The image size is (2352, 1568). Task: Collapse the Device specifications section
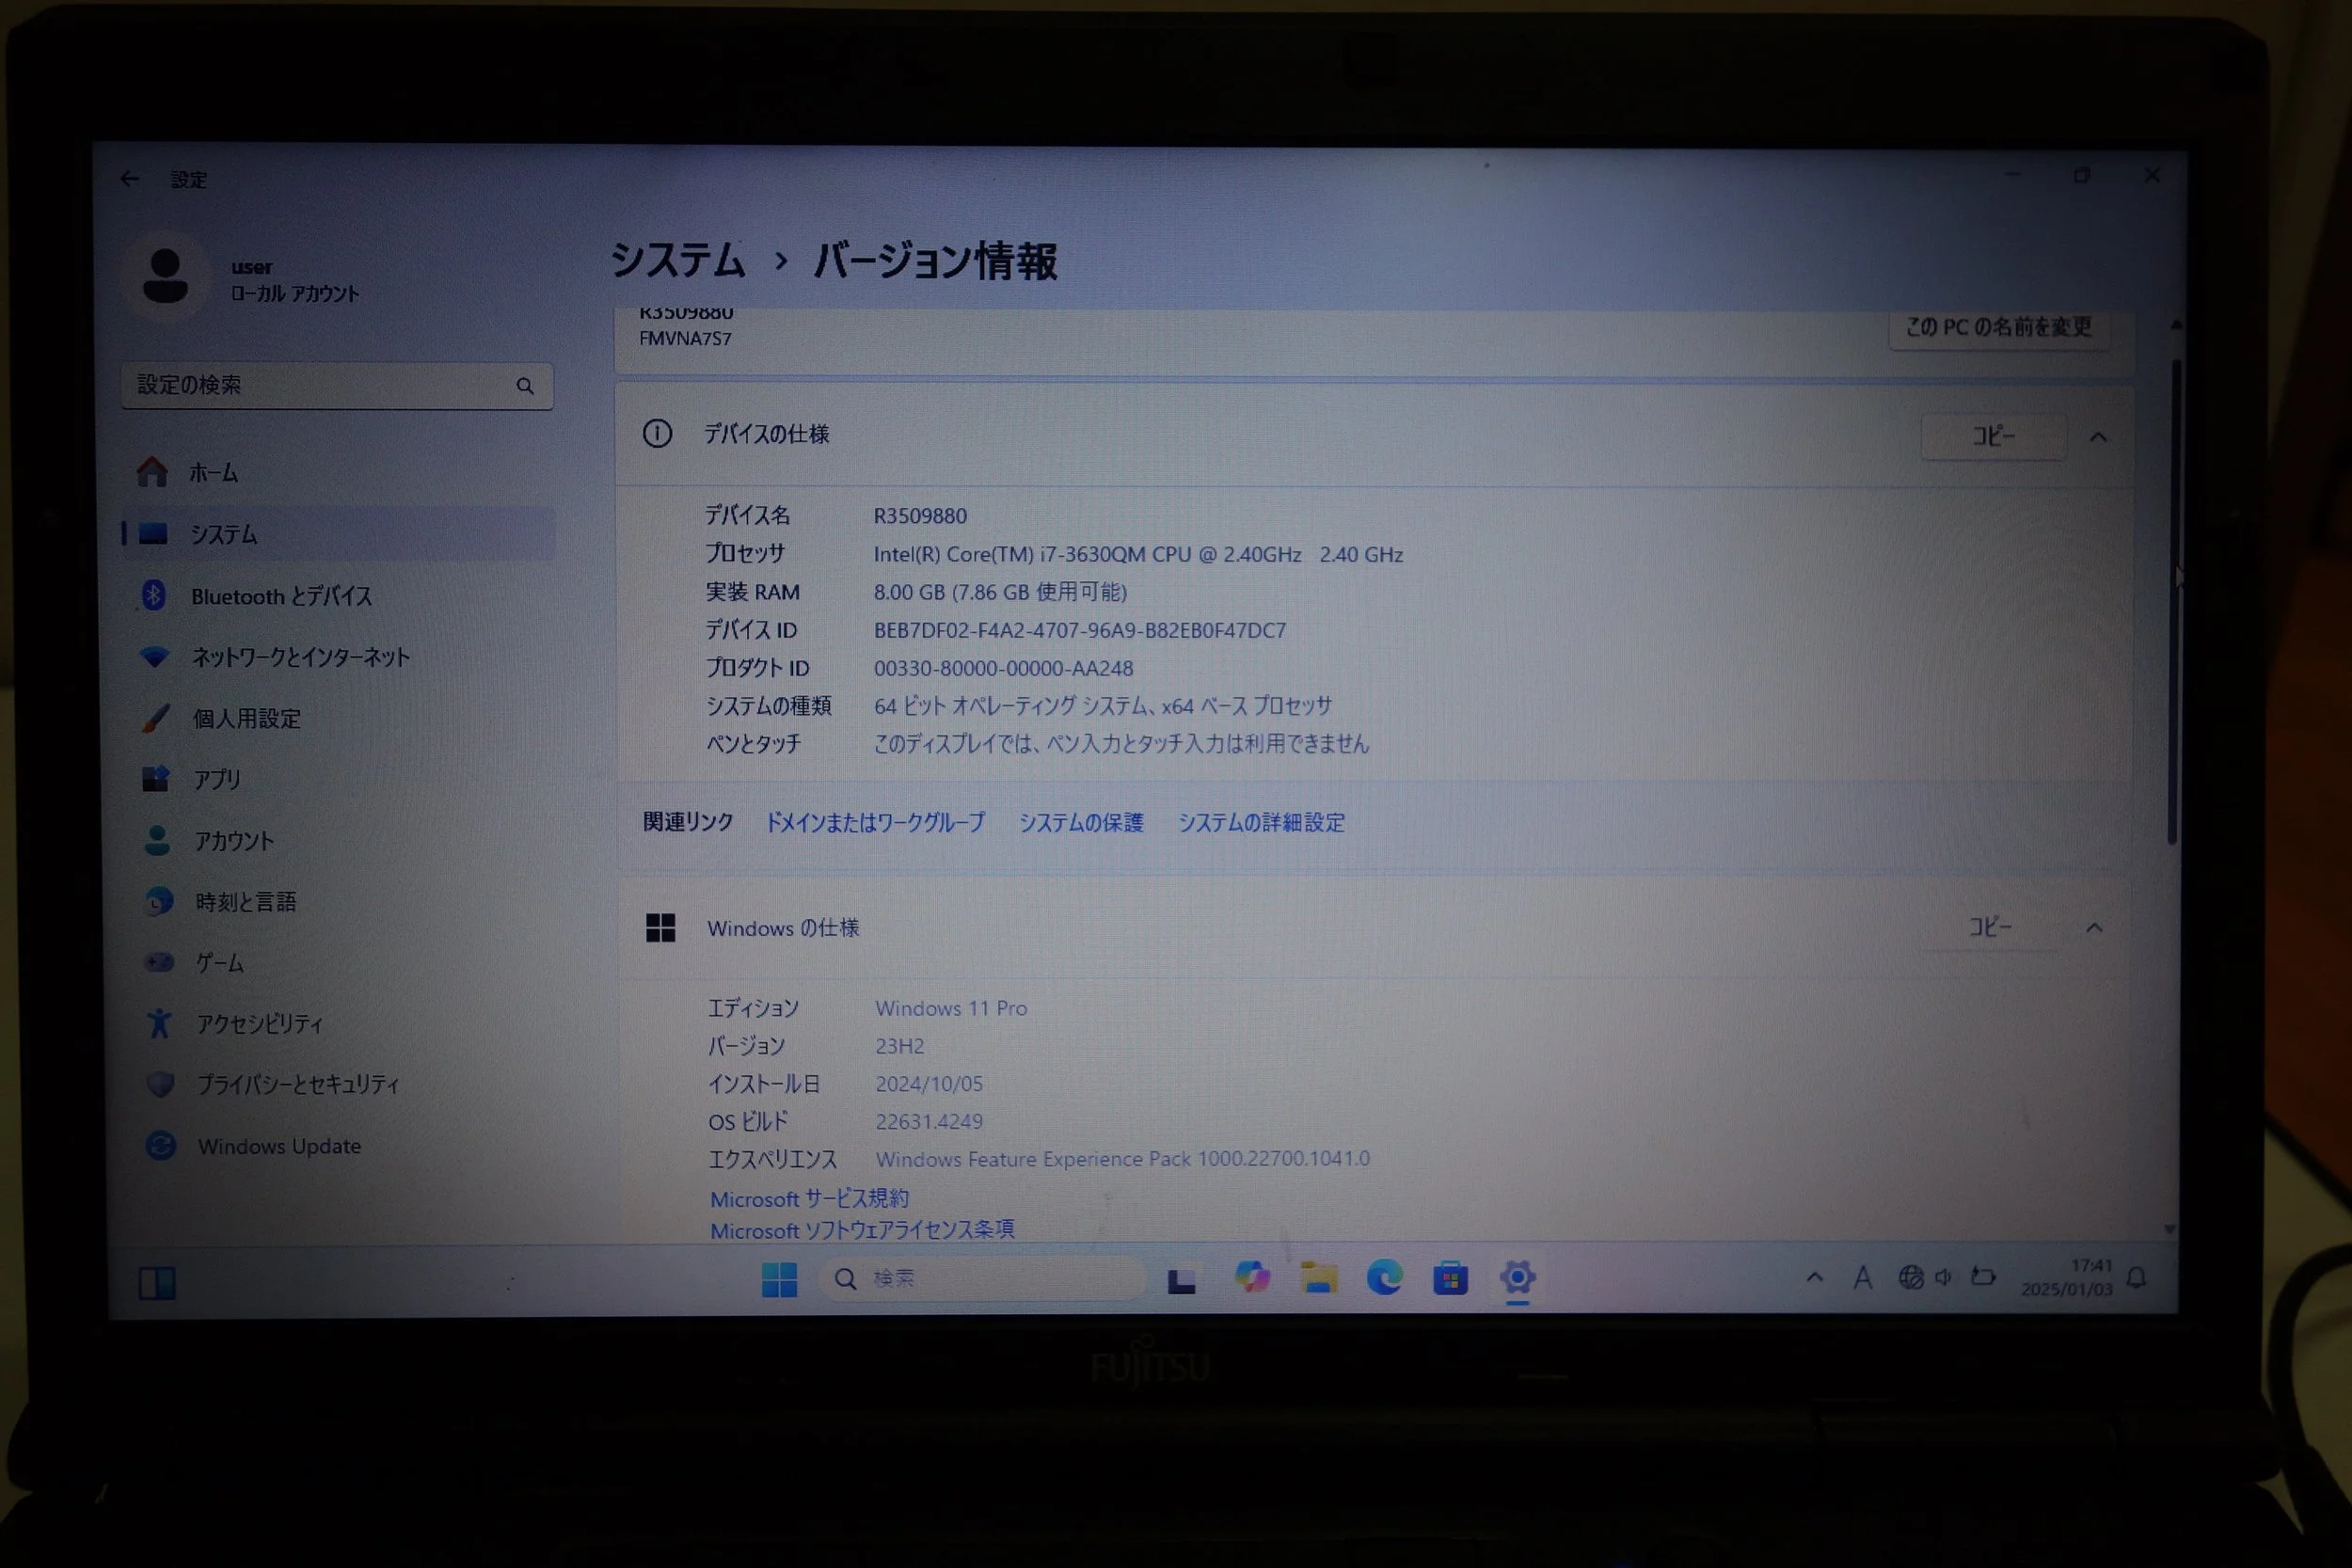tap(2098, 437)
